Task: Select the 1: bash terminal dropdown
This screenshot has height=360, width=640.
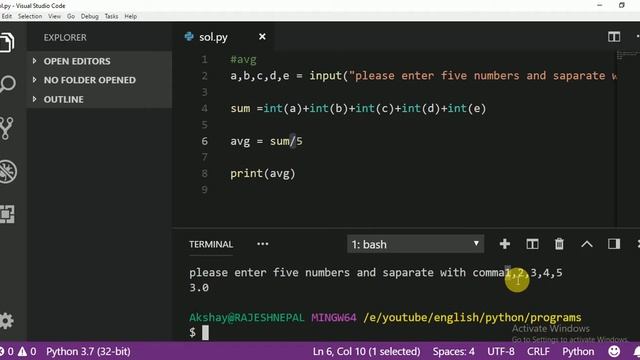Action: click(416, 244)
